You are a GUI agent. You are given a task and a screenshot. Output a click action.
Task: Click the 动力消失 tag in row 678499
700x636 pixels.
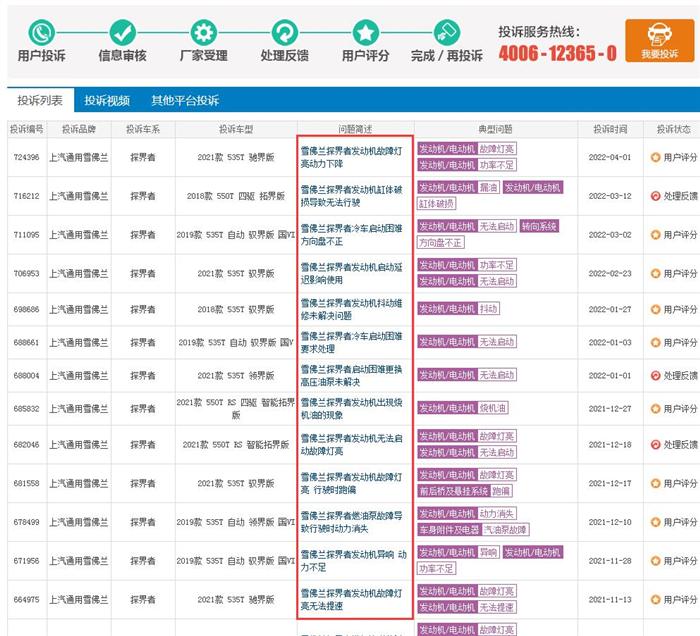[497, 513]
